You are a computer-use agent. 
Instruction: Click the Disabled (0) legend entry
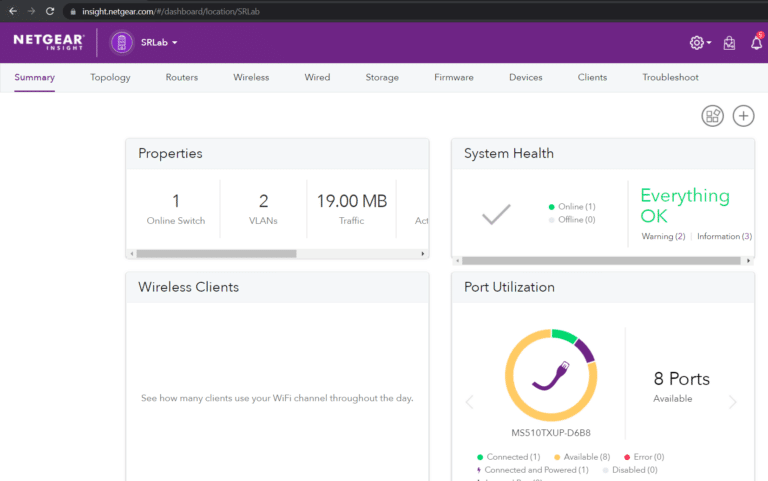point(630,470)
